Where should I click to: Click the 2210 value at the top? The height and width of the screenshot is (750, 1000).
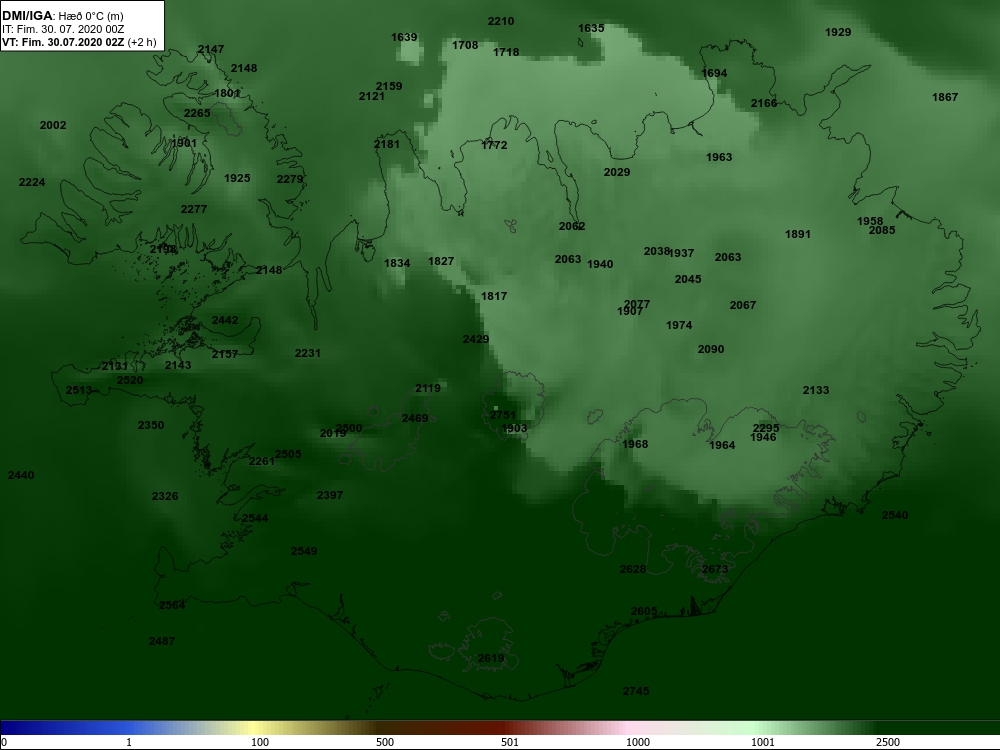click(501, 22)
